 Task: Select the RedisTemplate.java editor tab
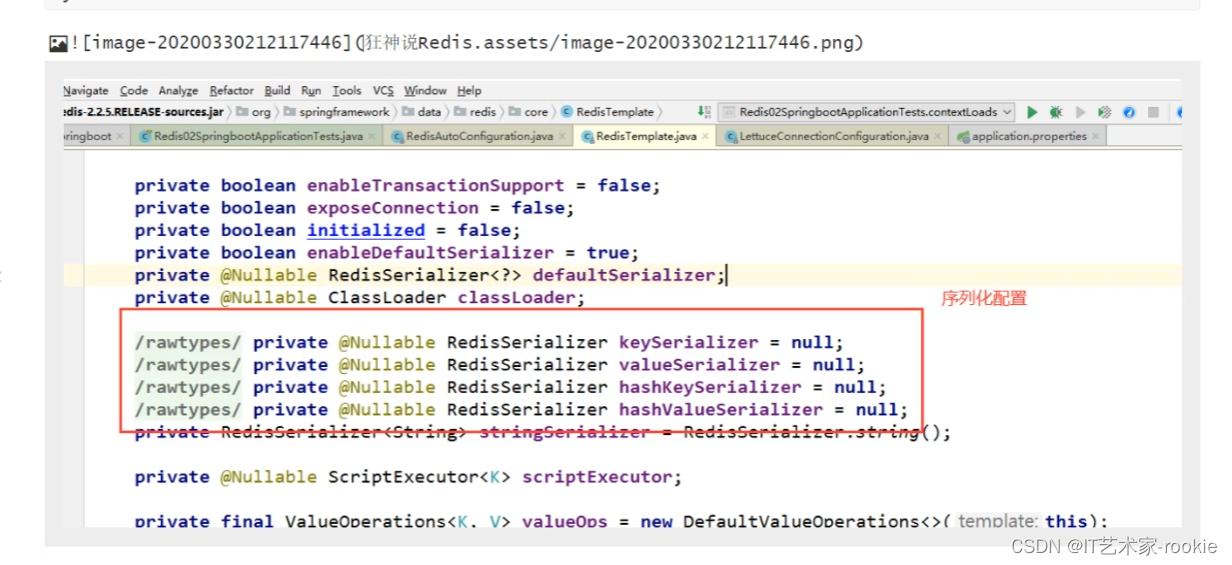pos(645,136)
